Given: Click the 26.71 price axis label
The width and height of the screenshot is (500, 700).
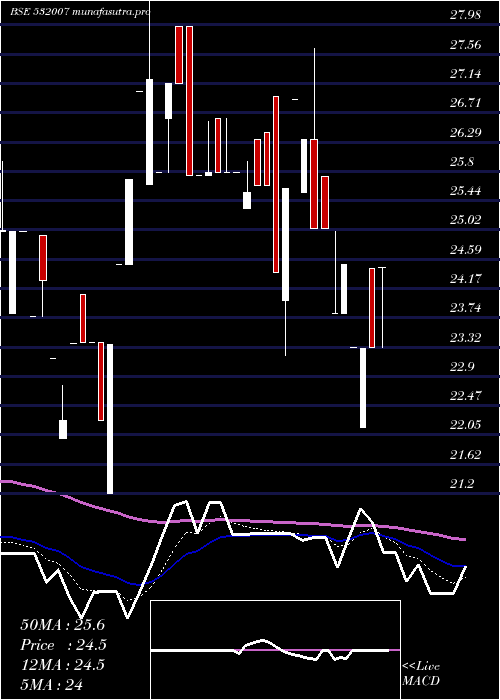Looking at the screenshot, I should [x=465, y=103].
